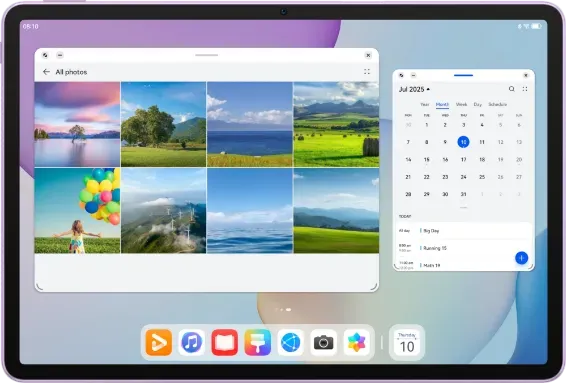Screen dimensions: 566x383
Task: Add a new event with the blue plus button
Action: coord(521,258)
